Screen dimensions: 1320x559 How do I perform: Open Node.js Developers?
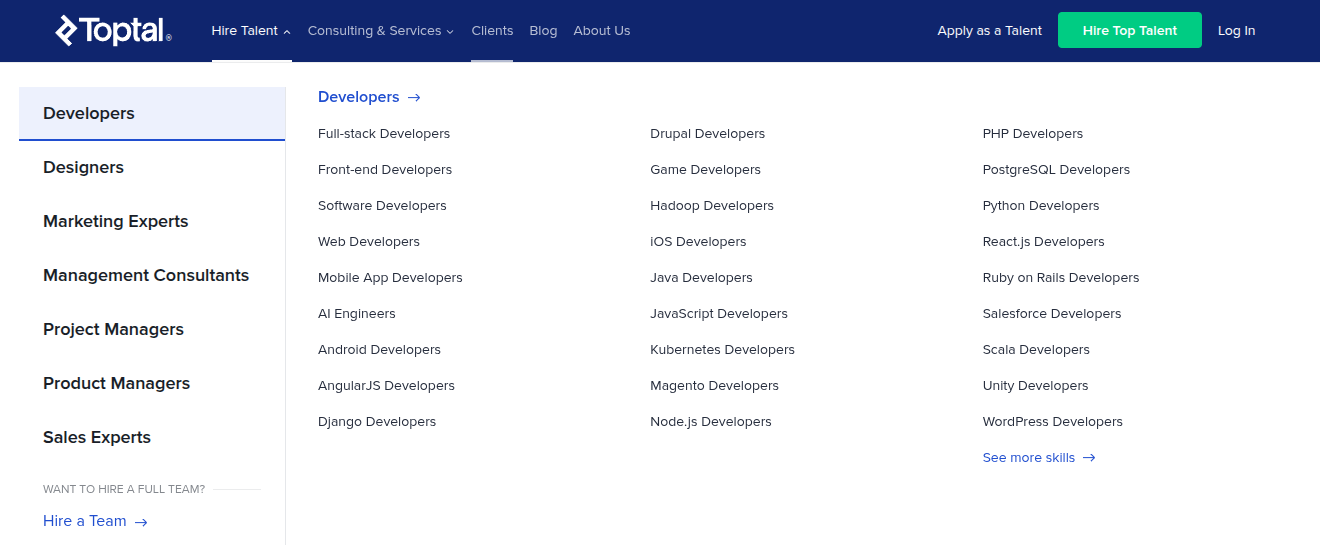(711, 422)
